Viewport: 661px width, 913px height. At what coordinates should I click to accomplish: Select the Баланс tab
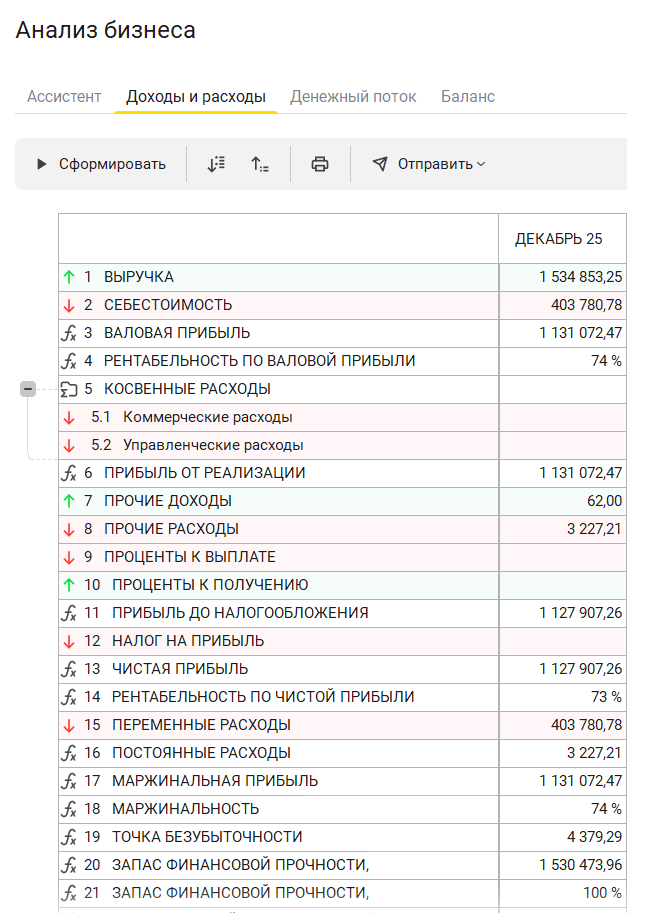(x=468, y=97)
